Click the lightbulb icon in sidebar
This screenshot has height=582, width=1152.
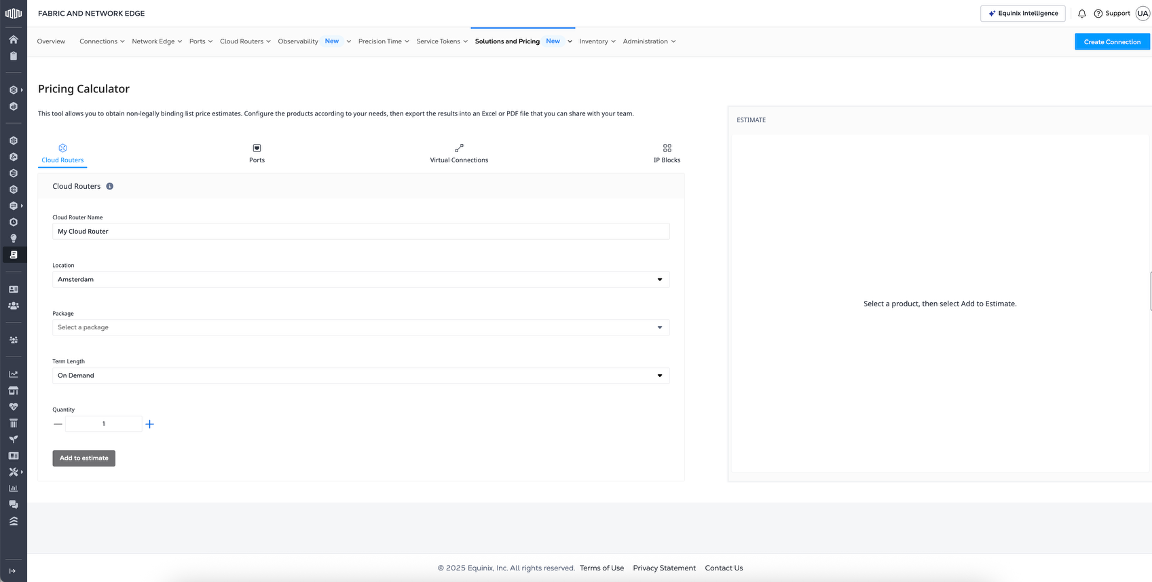pos(13,238)
